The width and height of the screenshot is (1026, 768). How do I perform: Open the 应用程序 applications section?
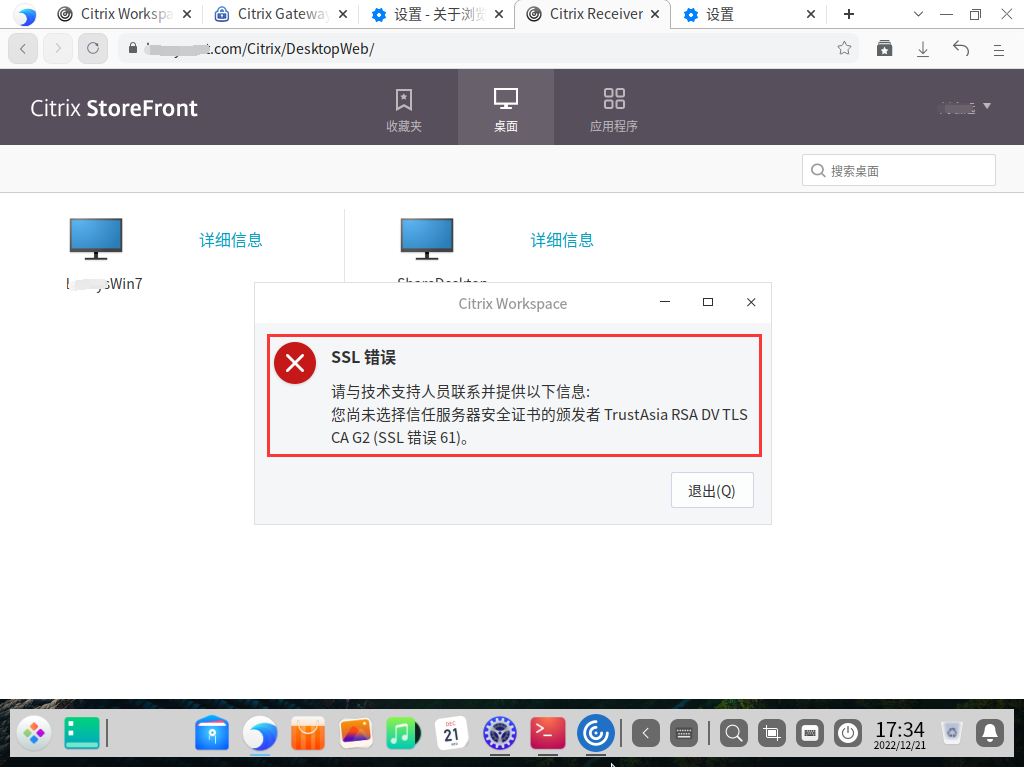[x=614, y=109]
